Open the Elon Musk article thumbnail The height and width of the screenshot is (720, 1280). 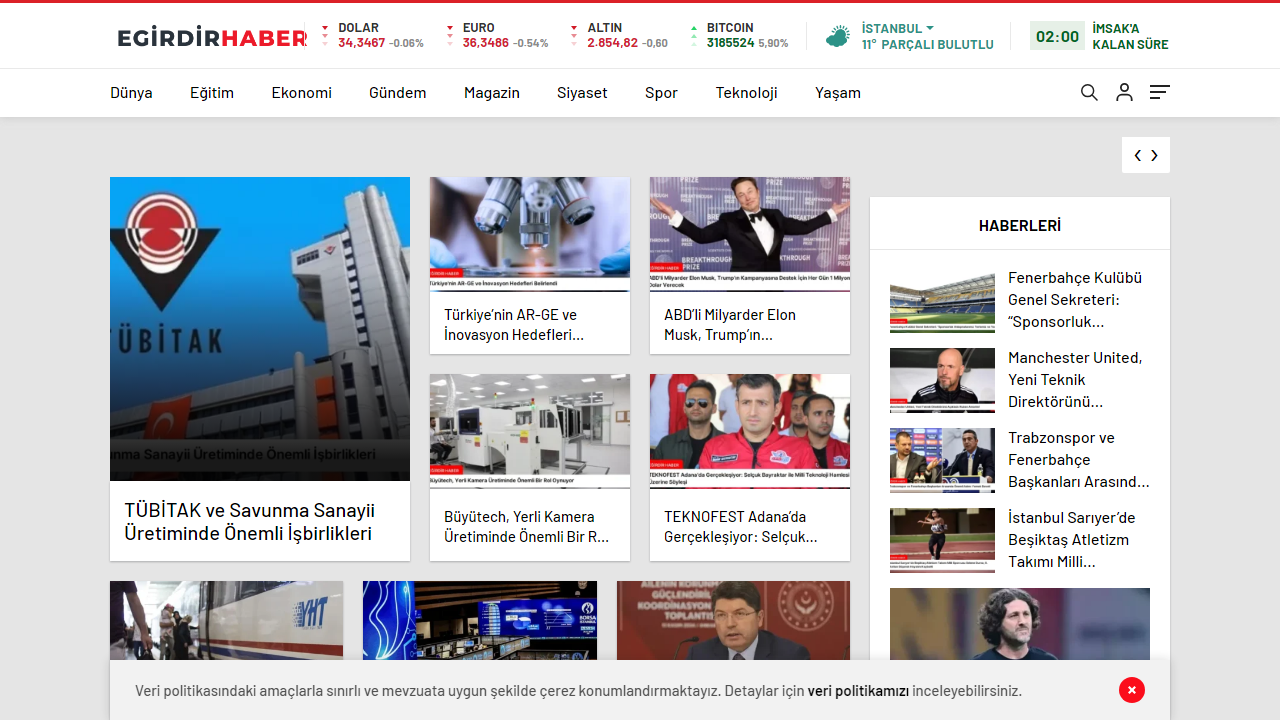pos(750,234)
